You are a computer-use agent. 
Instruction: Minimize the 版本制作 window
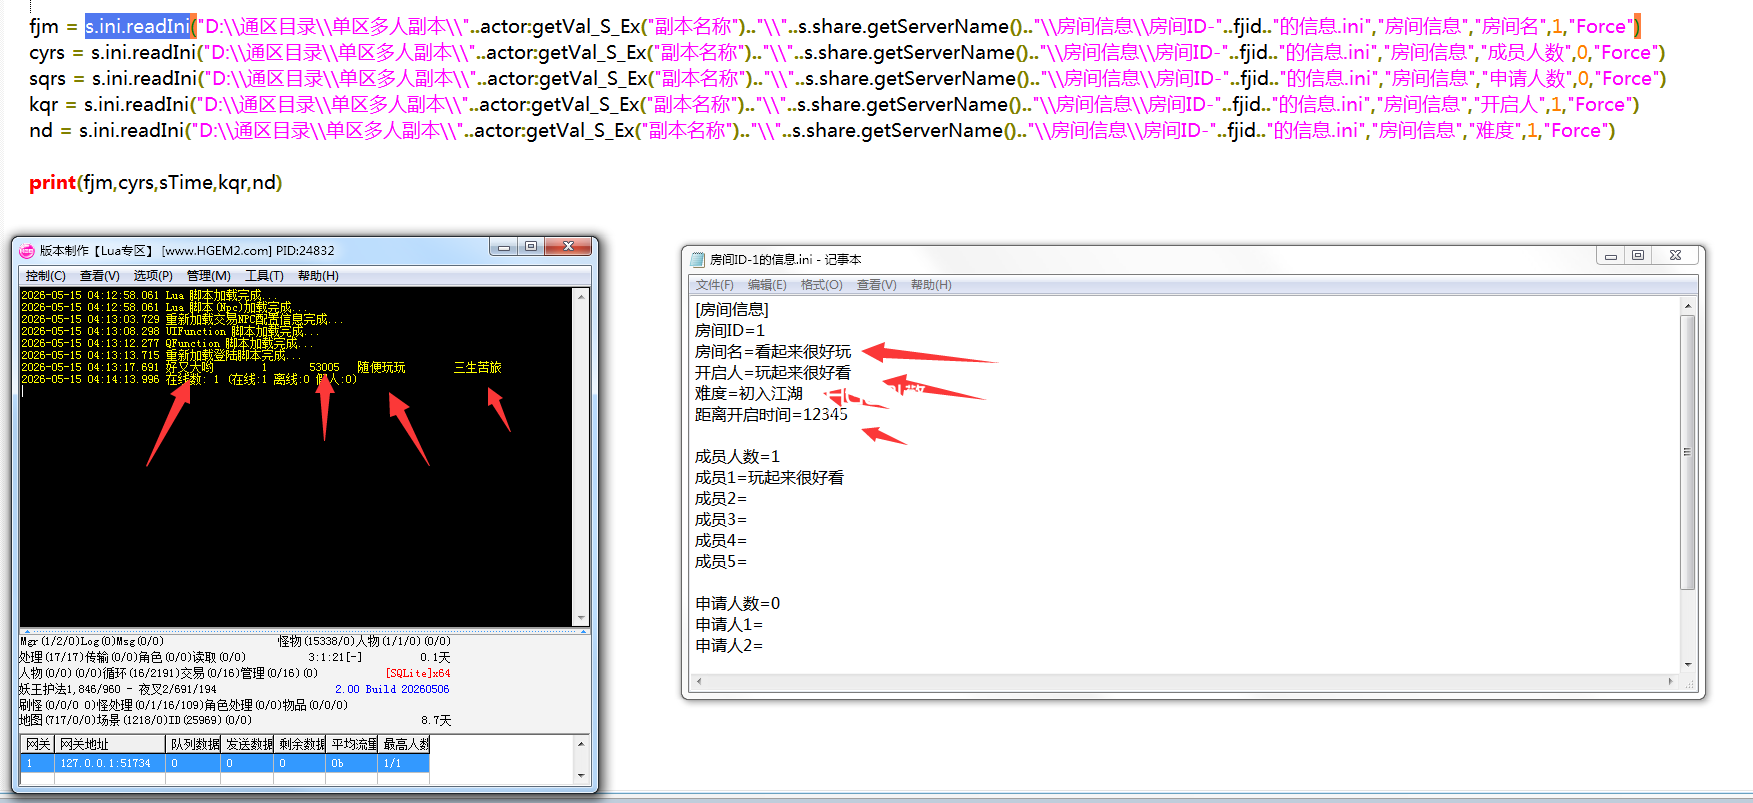[504, 247]
